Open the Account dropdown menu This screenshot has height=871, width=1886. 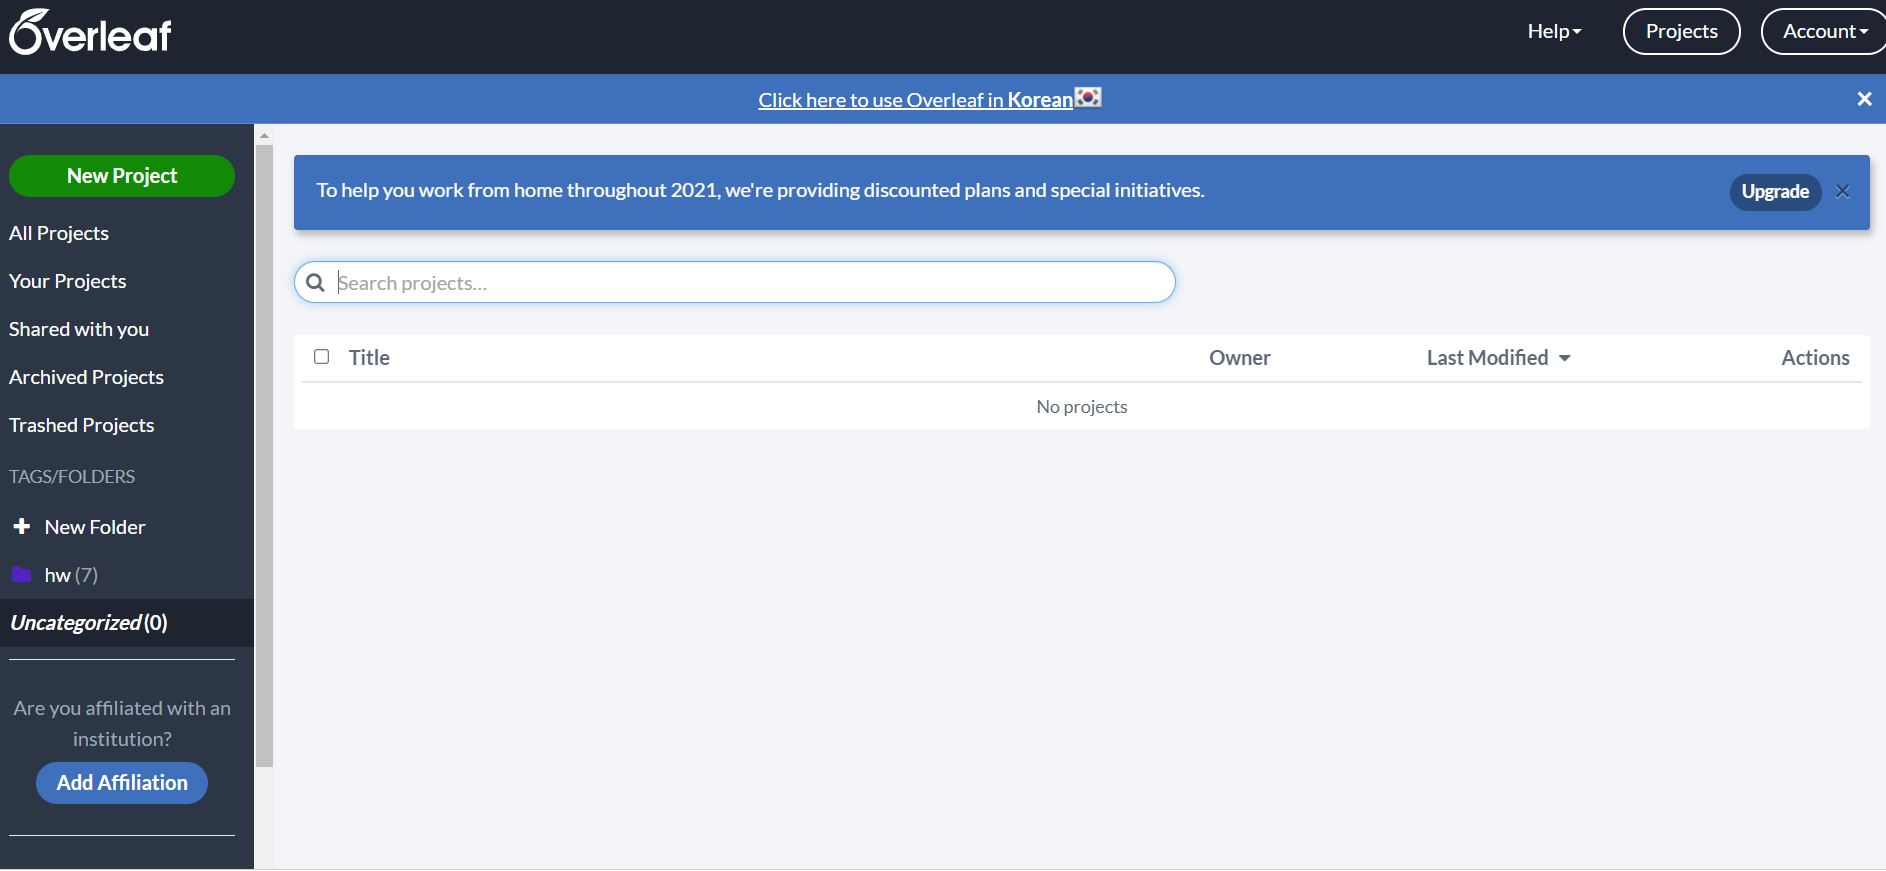tap(1825, 31)
